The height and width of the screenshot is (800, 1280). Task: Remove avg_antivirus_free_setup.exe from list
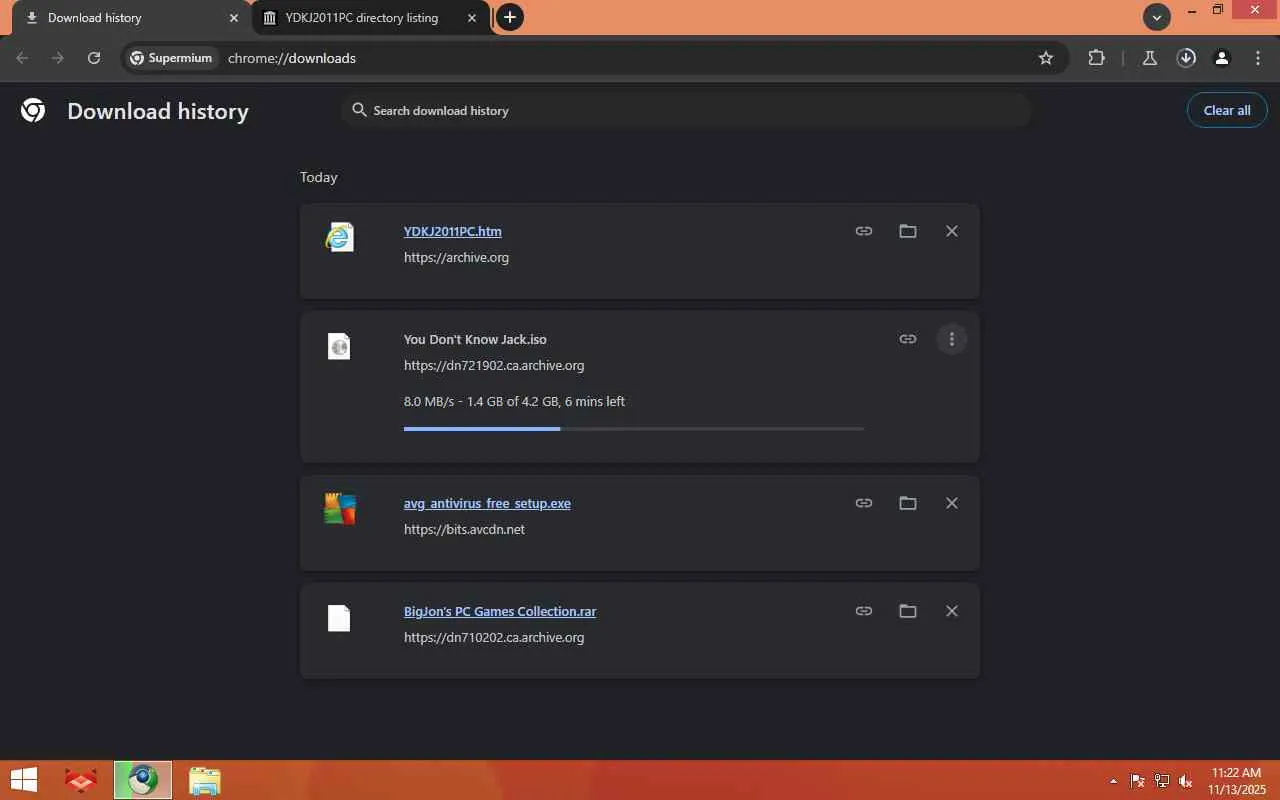tap(952, 503)
